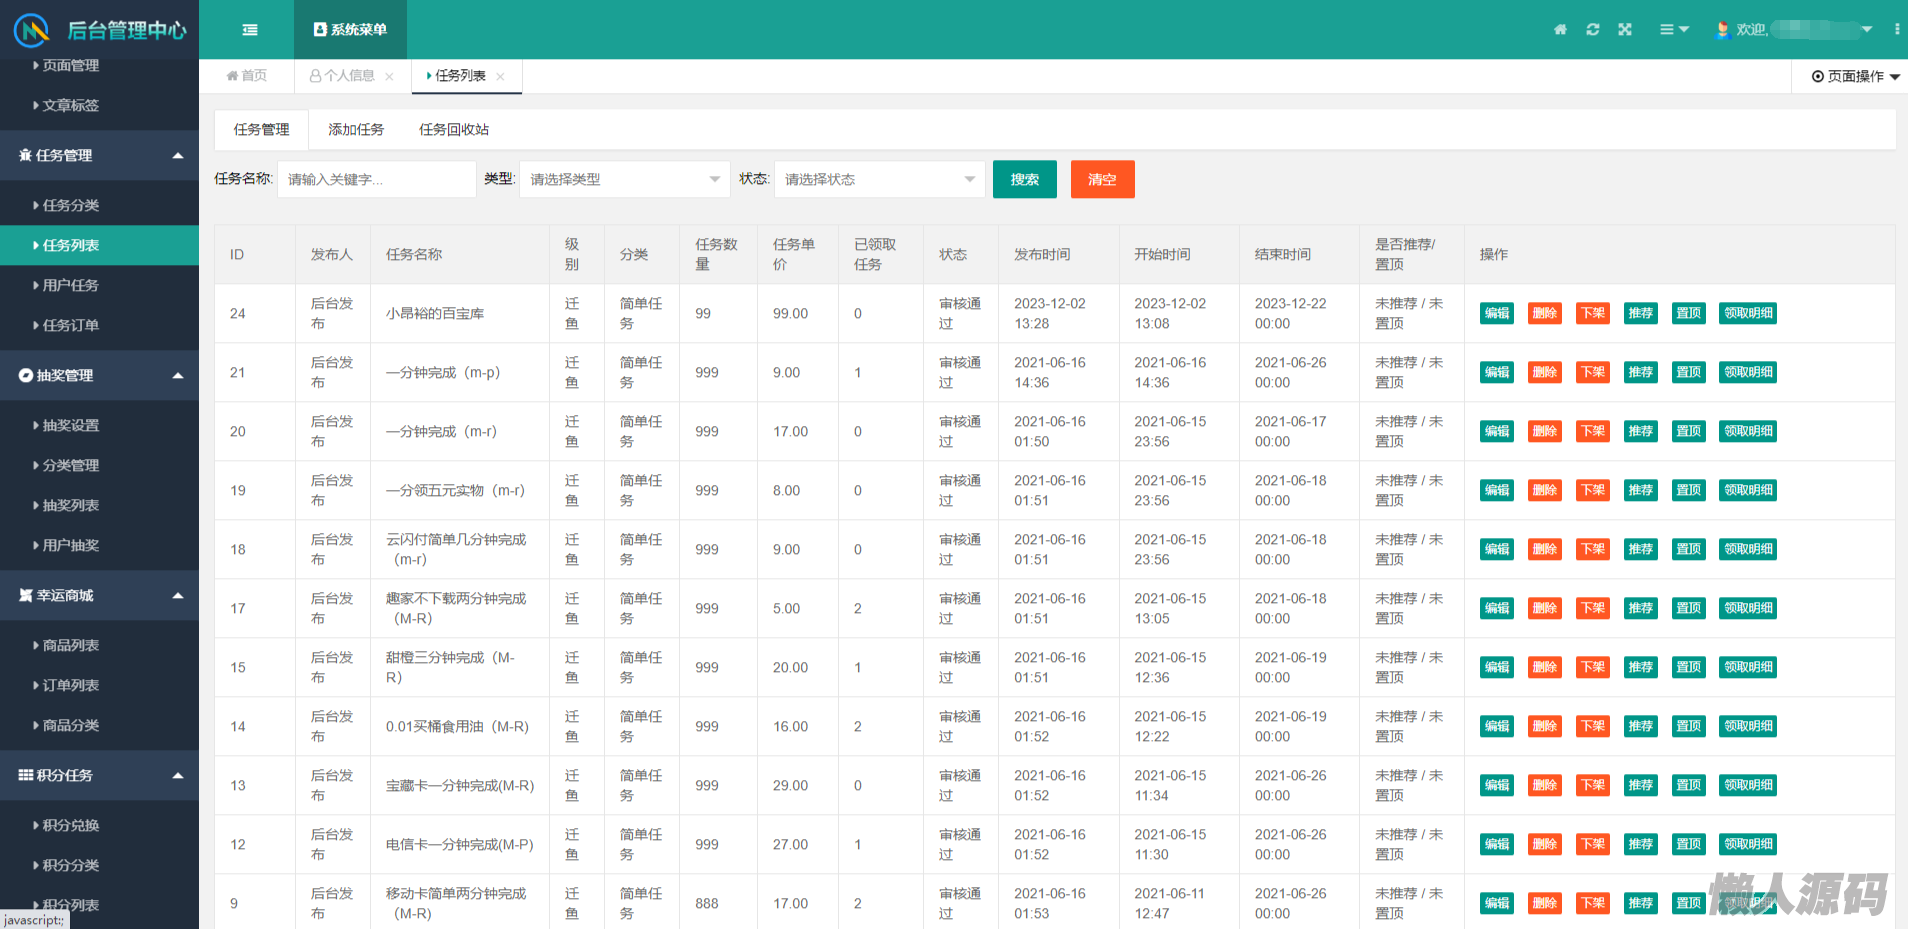
Task: Click the green 搜索 button
Action: [1024, 179]
